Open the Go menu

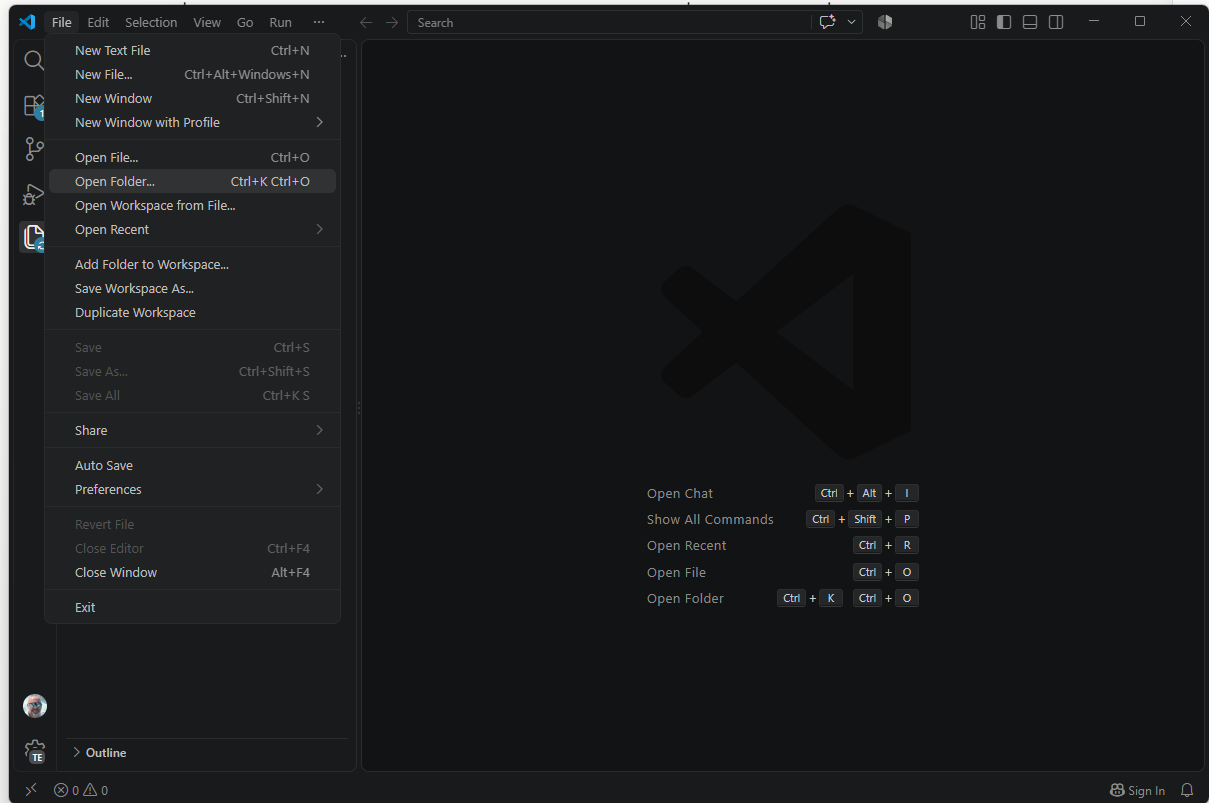tap(245, 22)
